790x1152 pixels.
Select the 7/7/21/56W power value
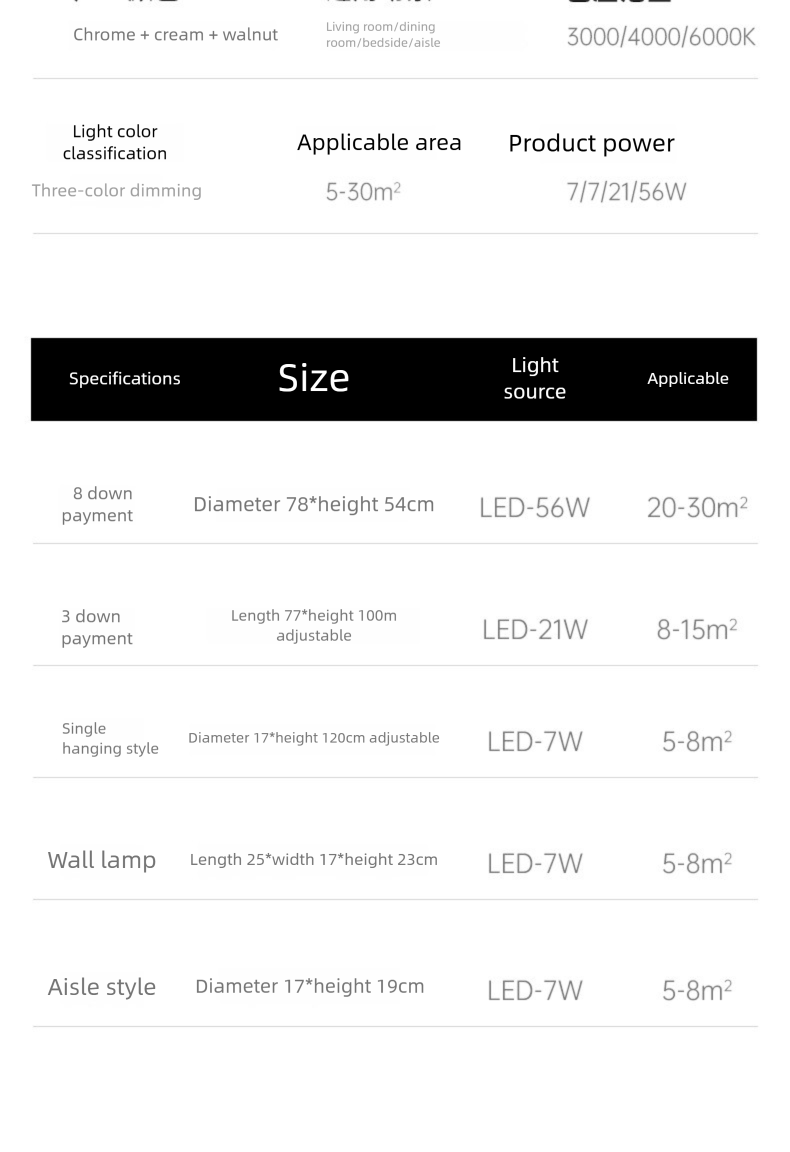626,191
